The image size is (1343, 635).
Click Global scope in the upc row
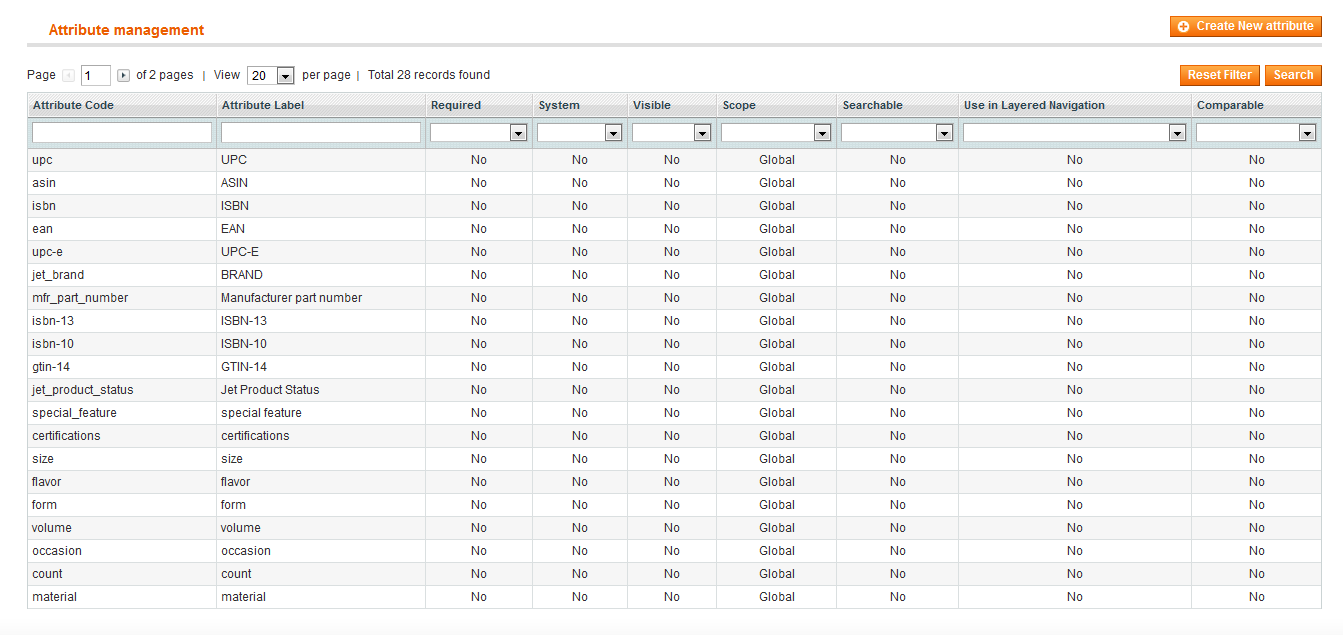(777, 160)
